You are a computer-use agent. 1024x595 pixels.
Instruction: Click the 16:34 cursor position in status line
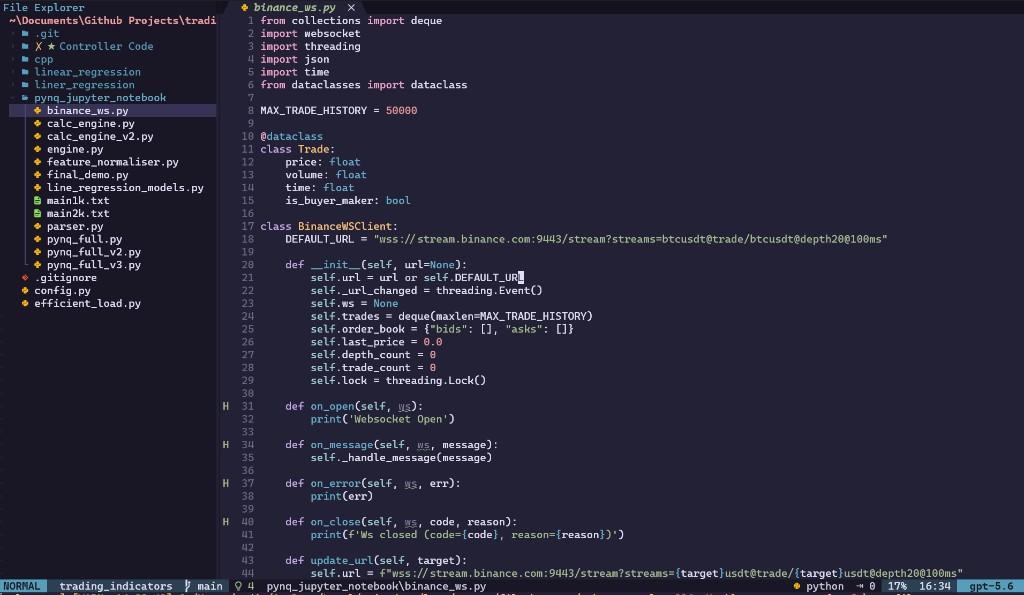(935, 586)
